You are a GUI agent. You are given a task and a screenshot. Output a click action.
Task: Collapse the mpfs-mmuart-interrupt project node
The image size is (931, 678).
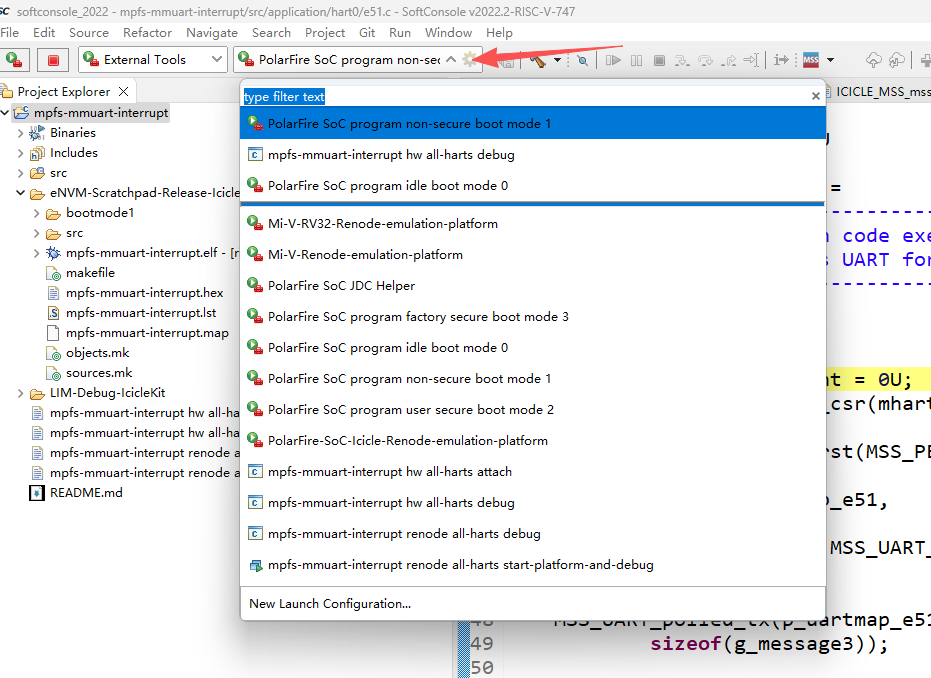tap(5, 112)
